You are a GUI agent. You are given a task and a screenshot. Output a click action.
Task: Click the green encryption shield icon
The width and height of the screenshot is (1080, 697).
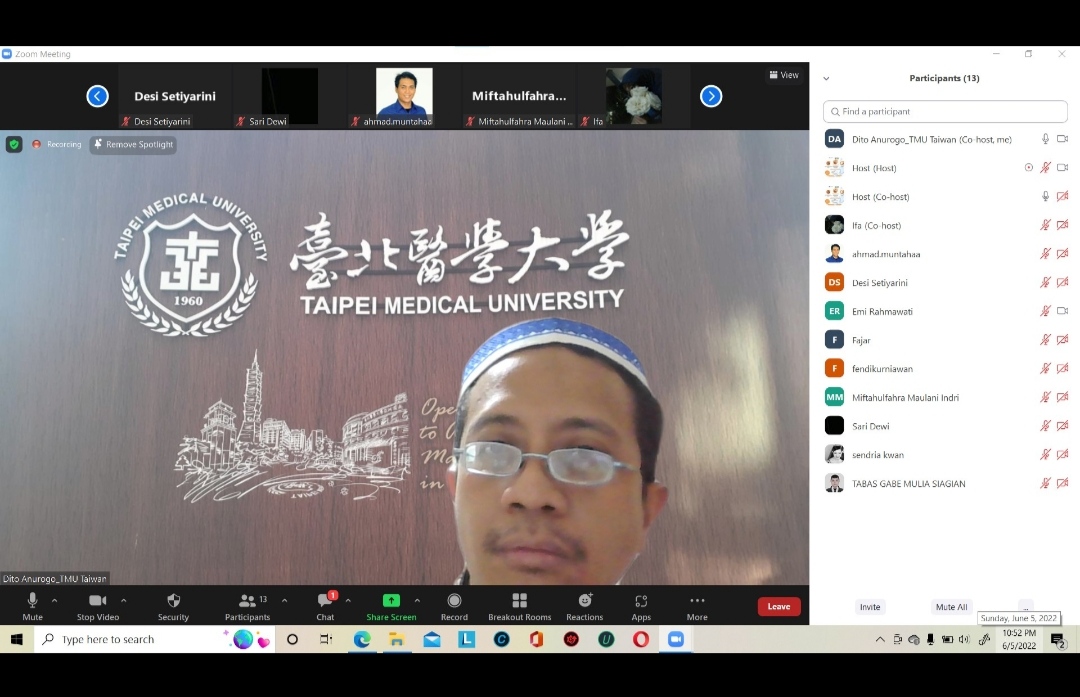14,145
